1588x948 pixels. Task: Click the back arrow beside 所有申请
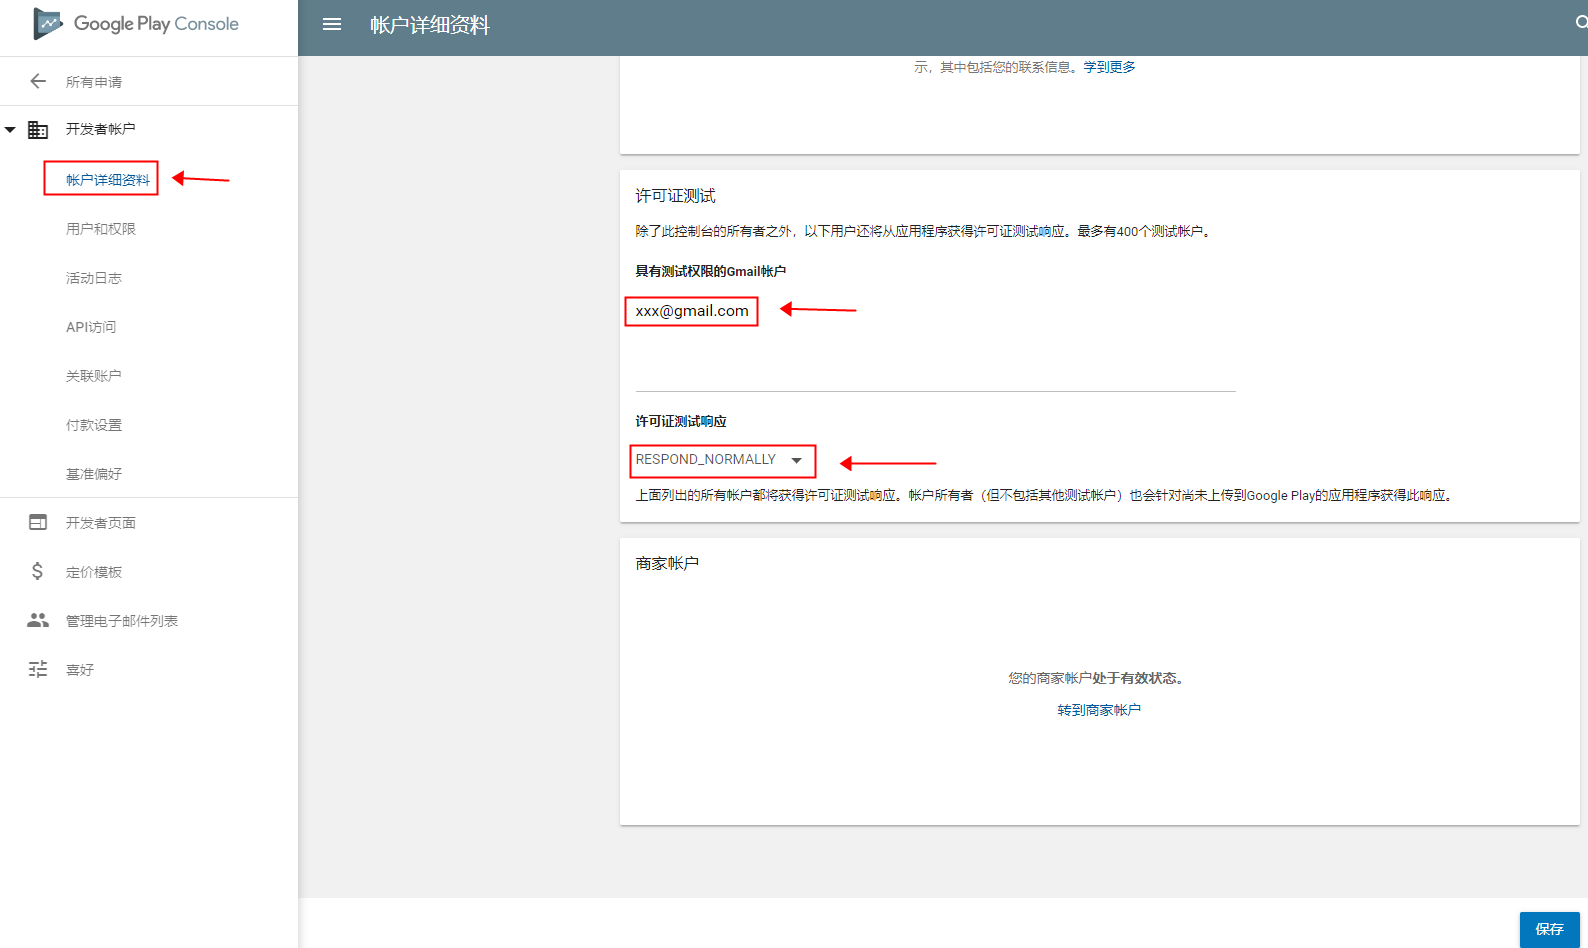38,81
